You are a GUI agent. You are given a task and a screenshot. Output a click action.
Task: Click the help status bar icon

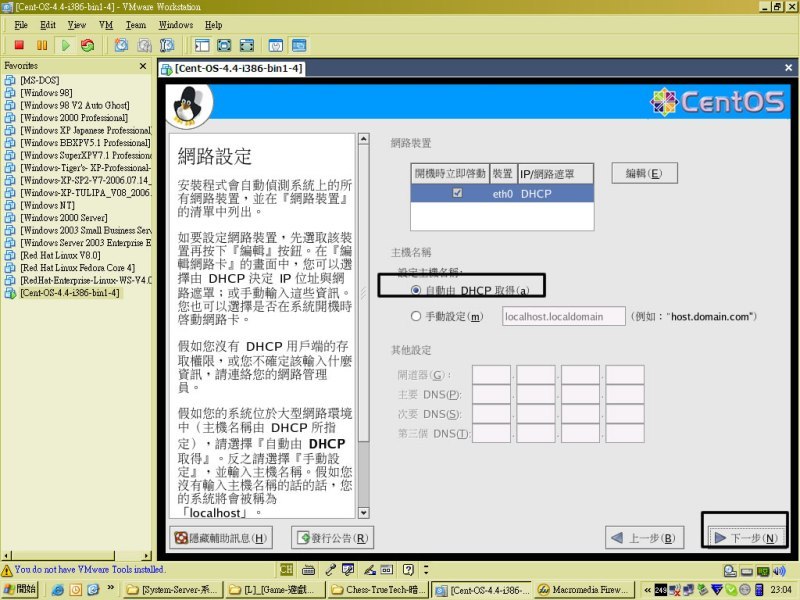click(x=408, y=569)
